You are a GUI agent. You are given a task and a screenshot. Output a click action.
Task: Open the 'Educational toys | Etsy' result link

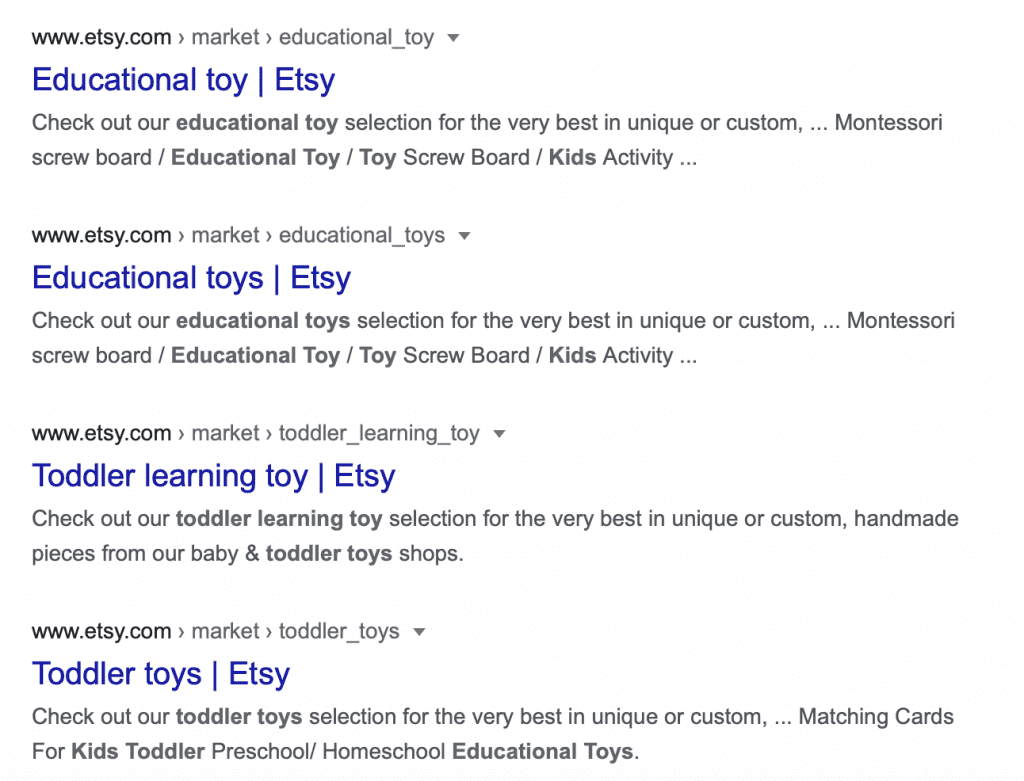coord(191,278)
